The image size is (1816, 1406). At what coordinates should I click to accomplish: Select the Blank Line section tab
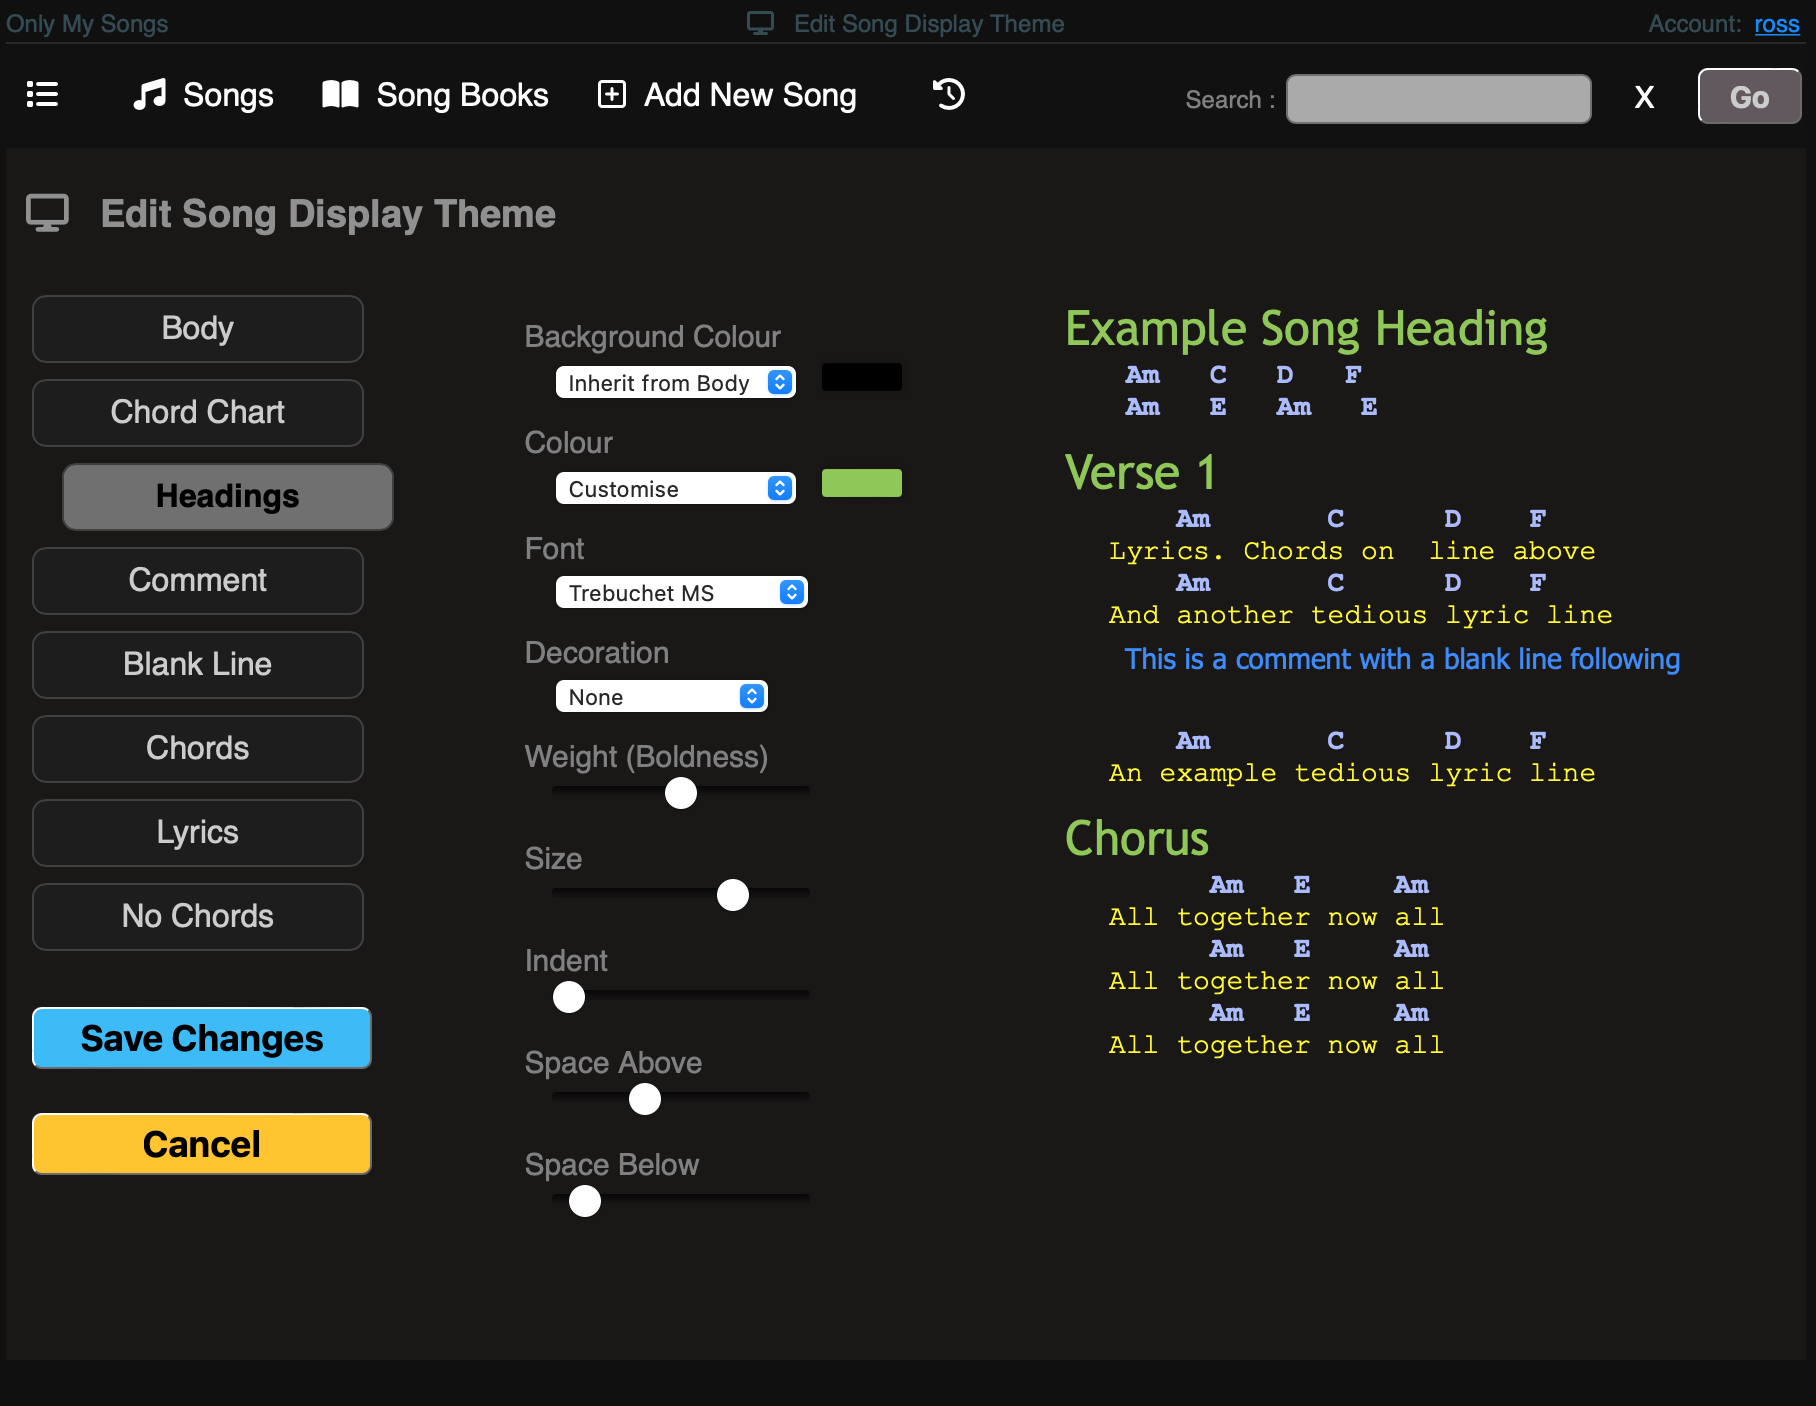point(198,664)
